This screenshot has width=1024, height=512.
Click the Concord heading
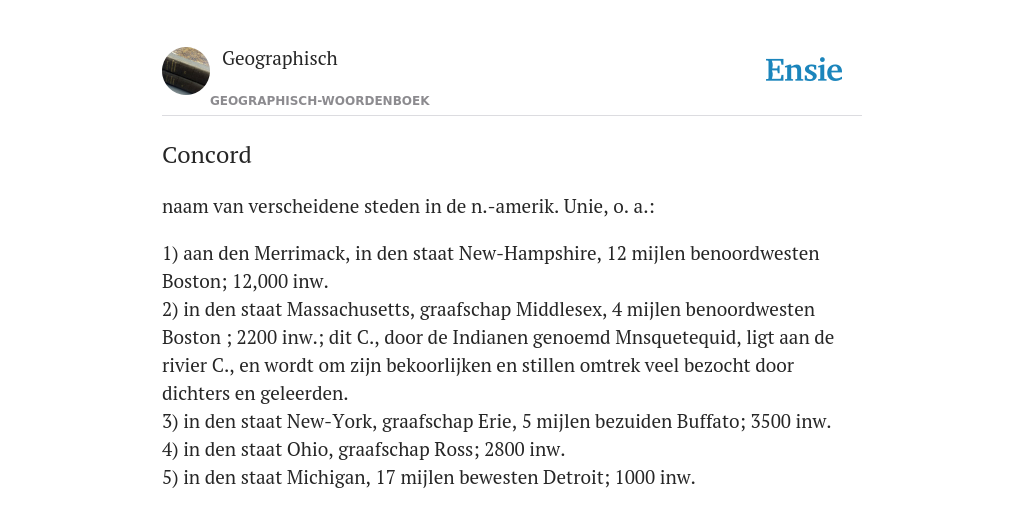[206, 155]
